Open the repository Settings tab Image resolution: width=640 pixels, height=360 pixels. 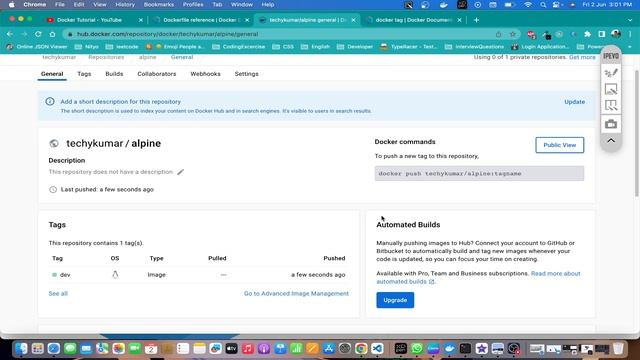[x=247, y=74]
